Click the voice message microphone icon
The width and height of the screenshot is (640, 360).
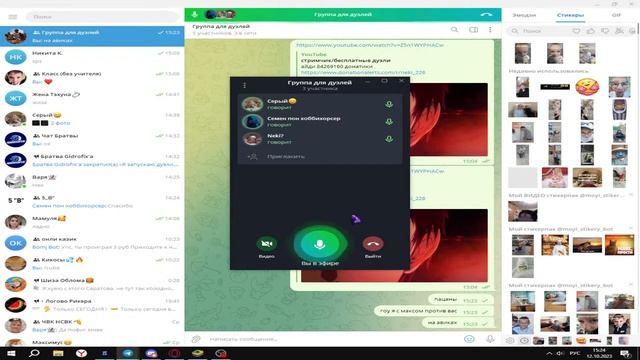pyautogui.click(x=490, y=339)
